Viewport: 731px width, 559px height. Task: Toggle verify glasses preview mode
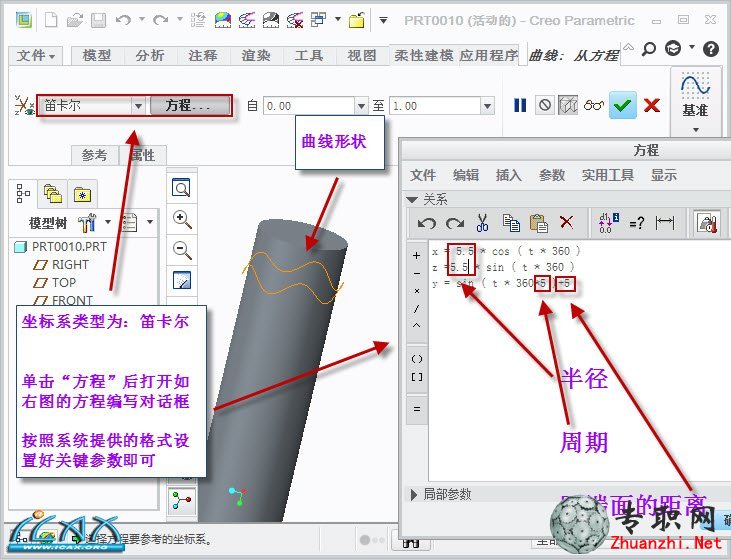594,105
